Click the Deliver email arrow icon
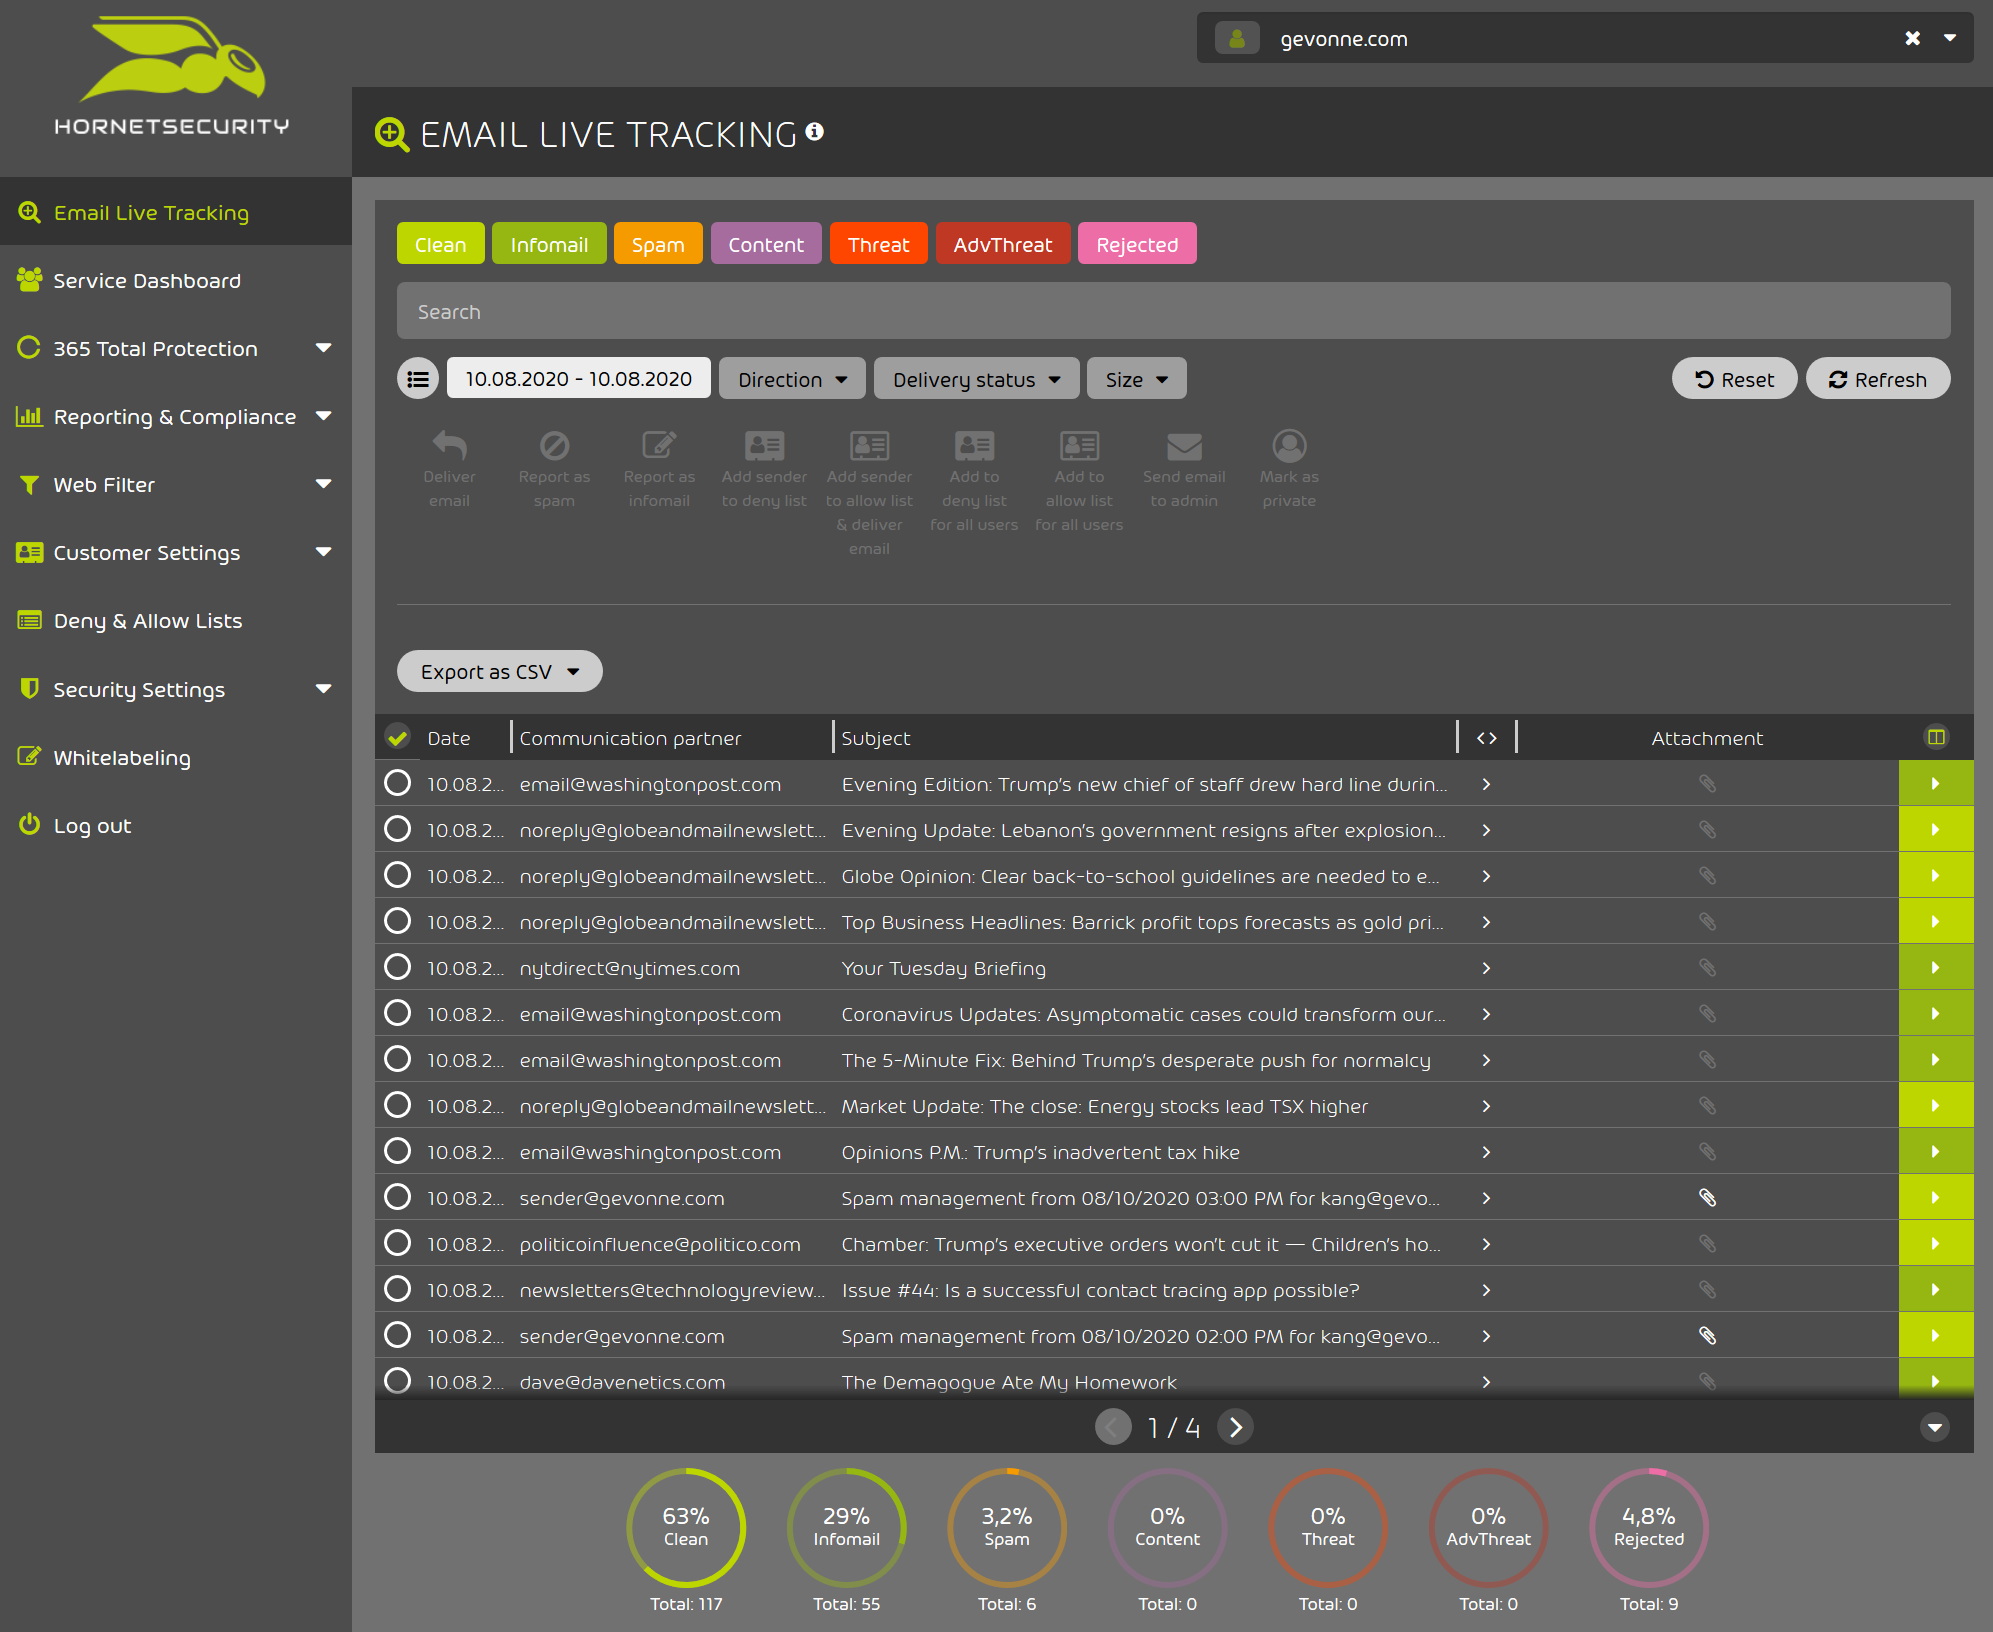1993x1632 pixels. pyautogui.click(x=449, y=445)
